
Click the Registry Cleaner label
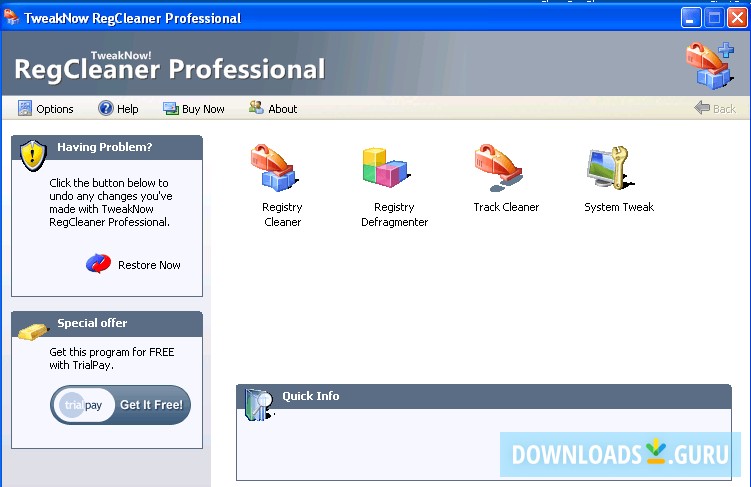[282, 215]
